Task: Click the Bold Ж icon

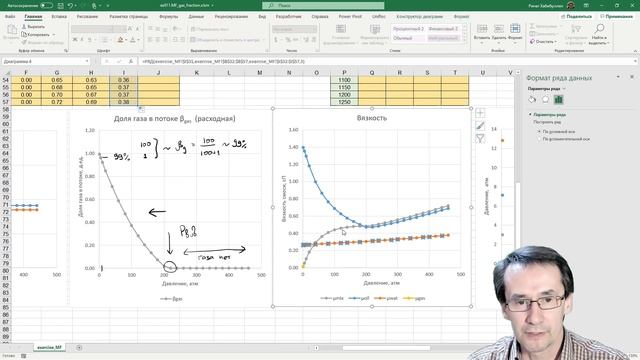Action: [x=75, y=40]
